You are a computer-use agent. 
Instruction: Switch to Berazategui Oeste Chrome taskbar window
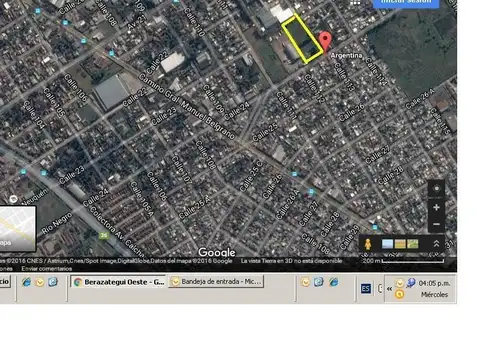(x=119, y=282)
